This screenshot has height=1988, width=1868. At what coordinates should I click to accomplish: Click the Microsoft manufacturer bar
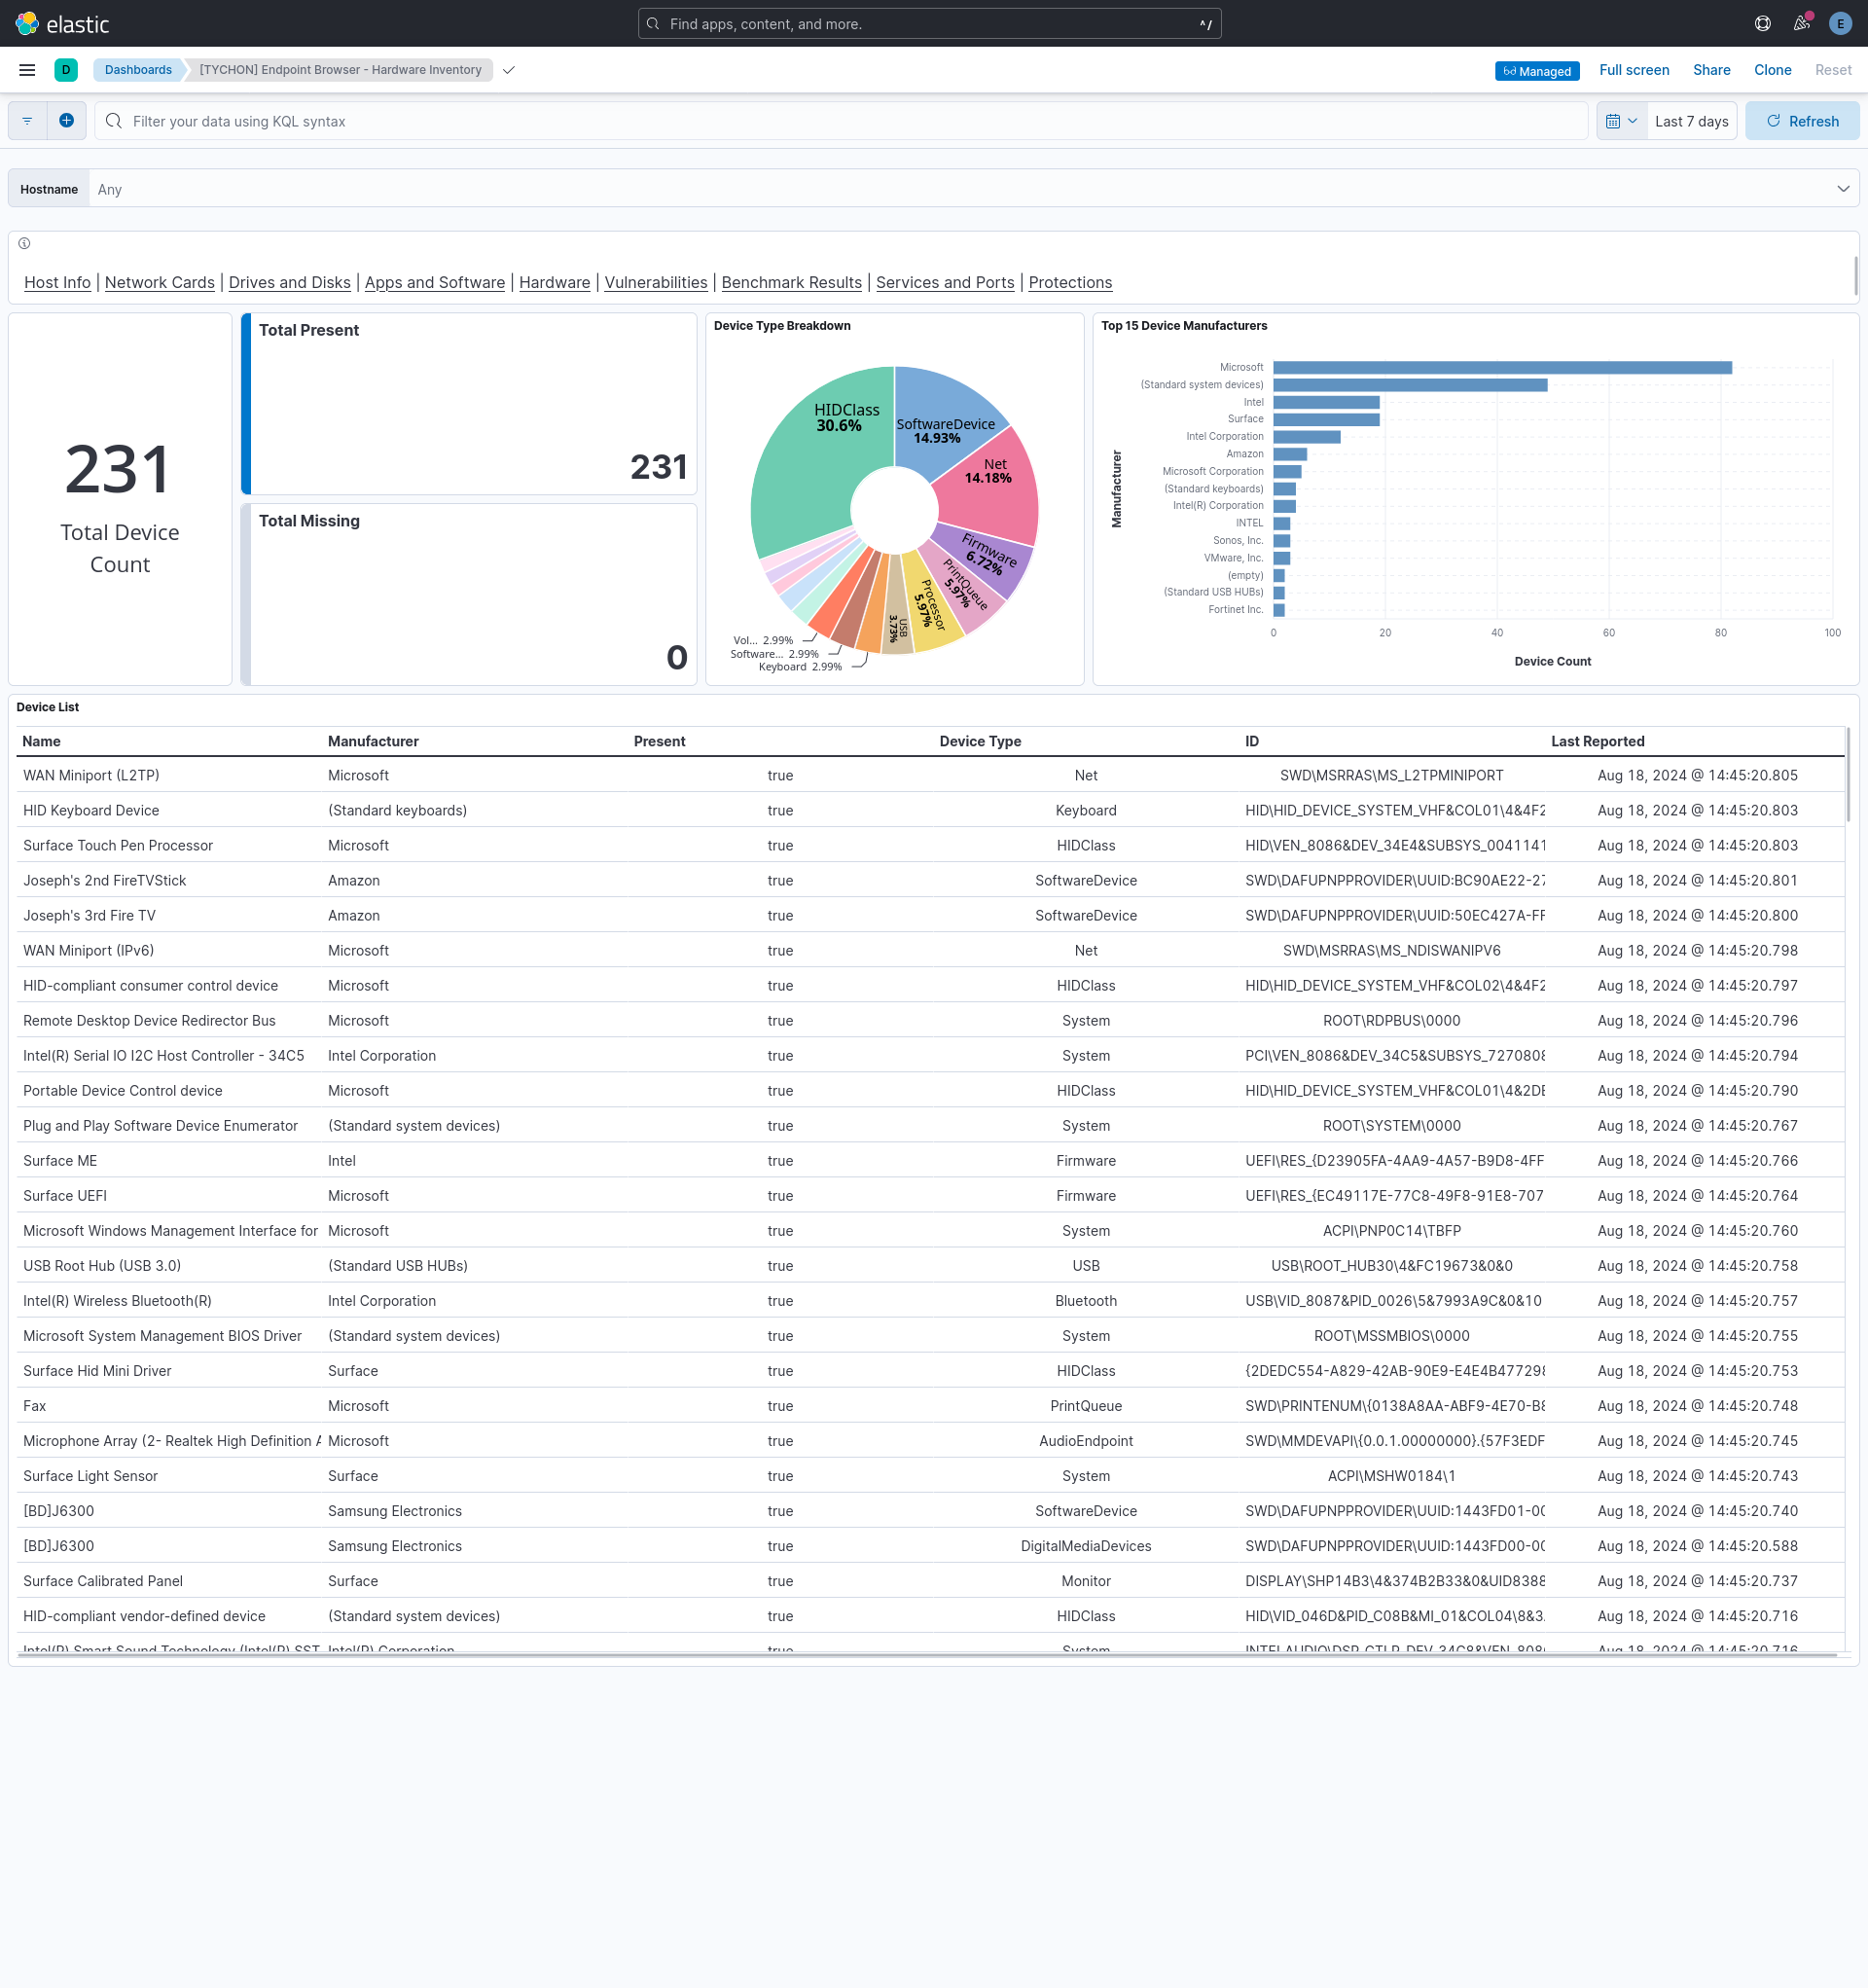tap(1502, 368)
